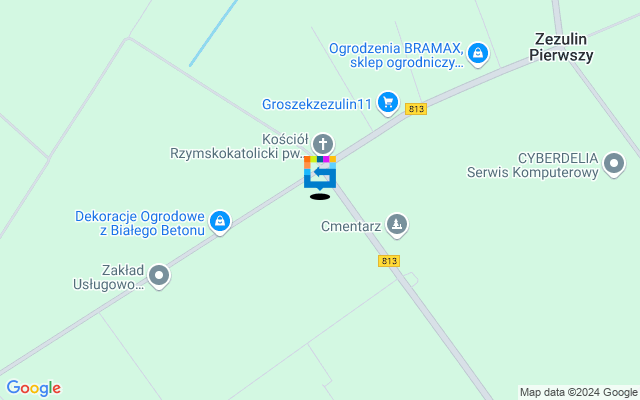Open Dekoracje Ogrodowe shopping bag pin
Viewport: 640px width, 400px height.
pyautogui.click(x=220, y=222)
